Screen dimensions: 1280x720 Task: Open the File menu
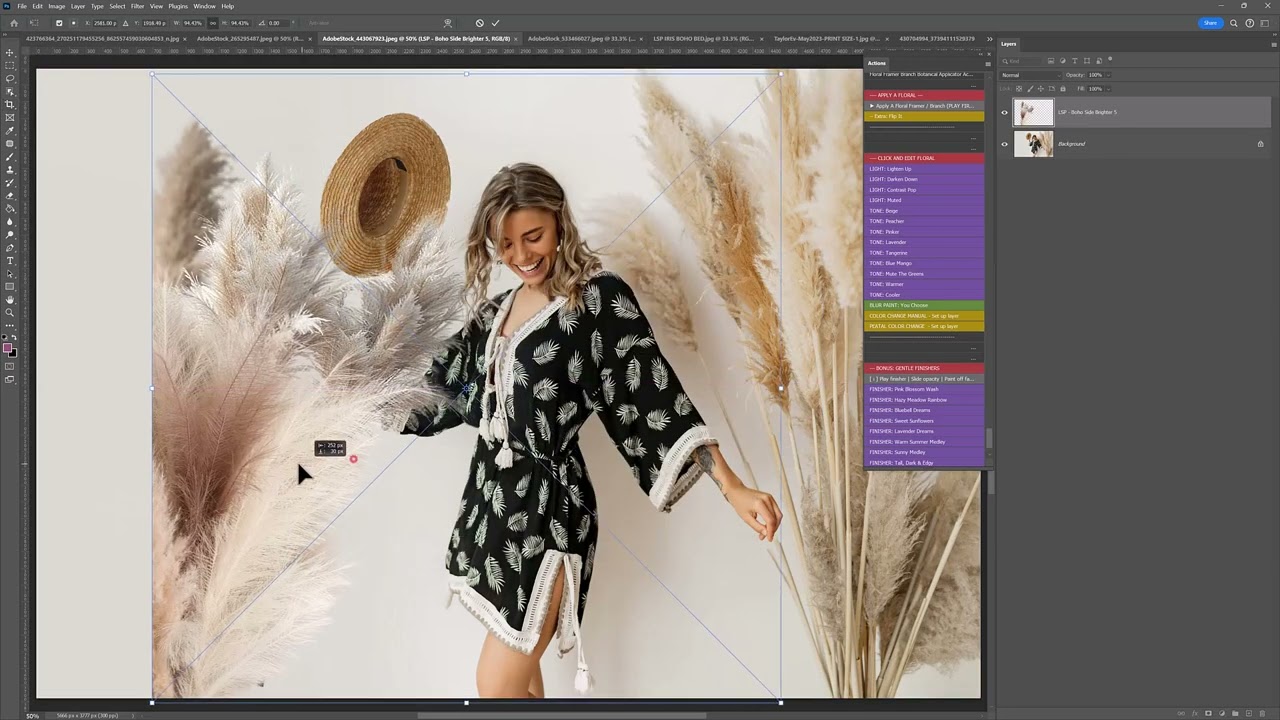tap(21, 6)
